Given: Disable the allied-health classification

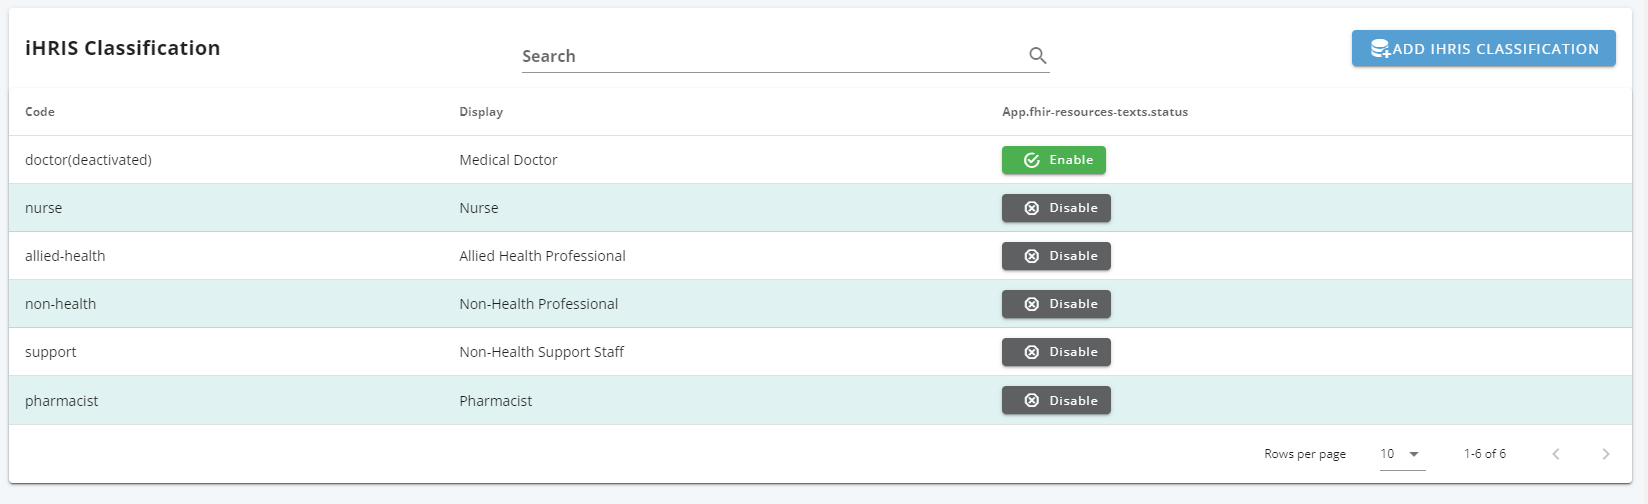Looking at the screenshot, I should [1056, 256].
